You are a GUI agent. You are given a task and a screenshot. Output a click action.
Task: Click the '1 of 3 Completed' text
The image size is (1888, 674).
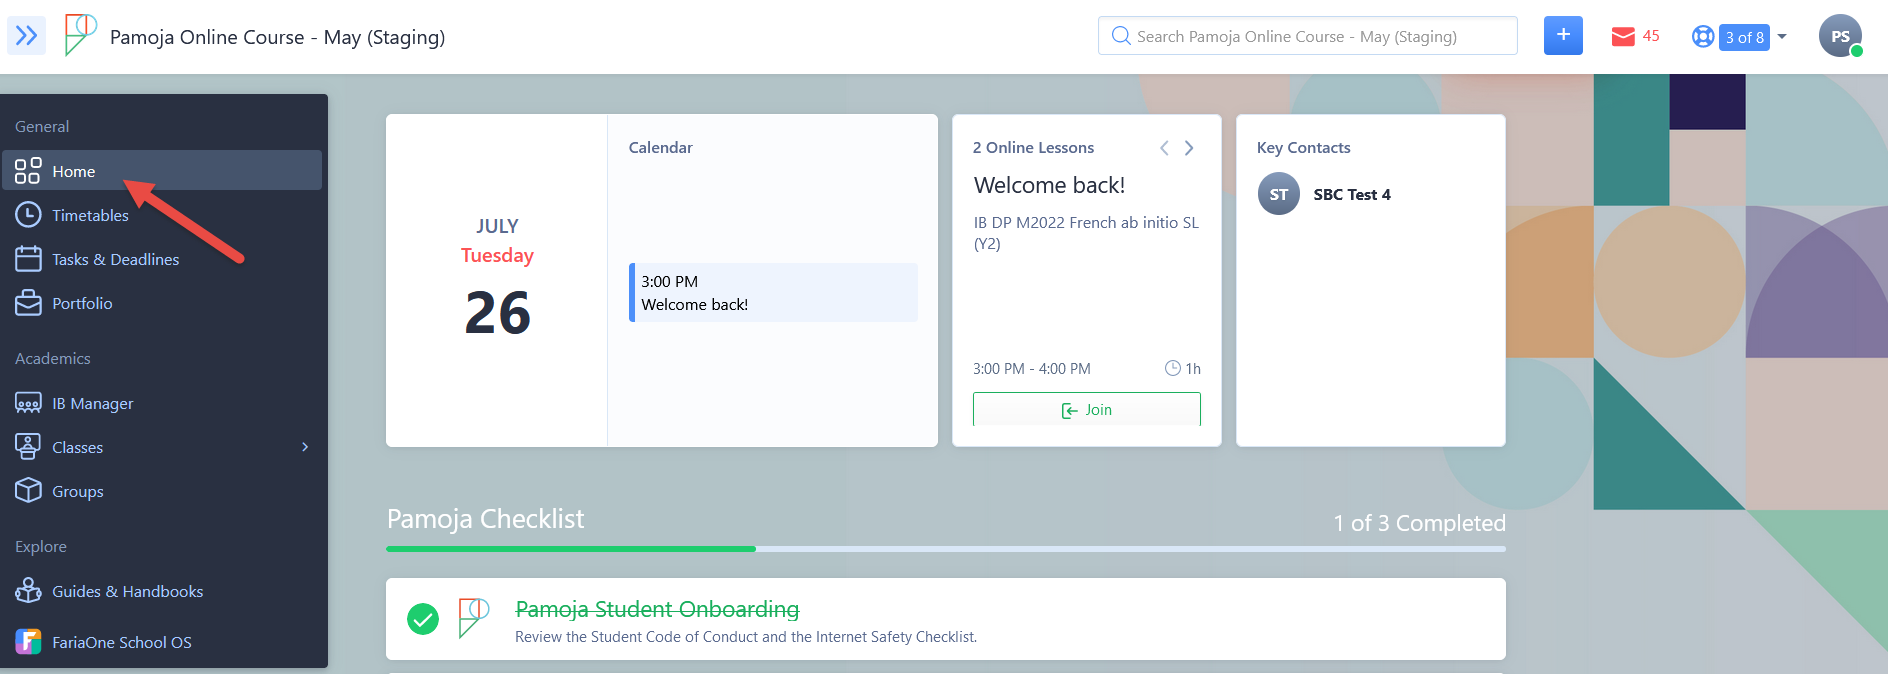[x=1419, y=523]
